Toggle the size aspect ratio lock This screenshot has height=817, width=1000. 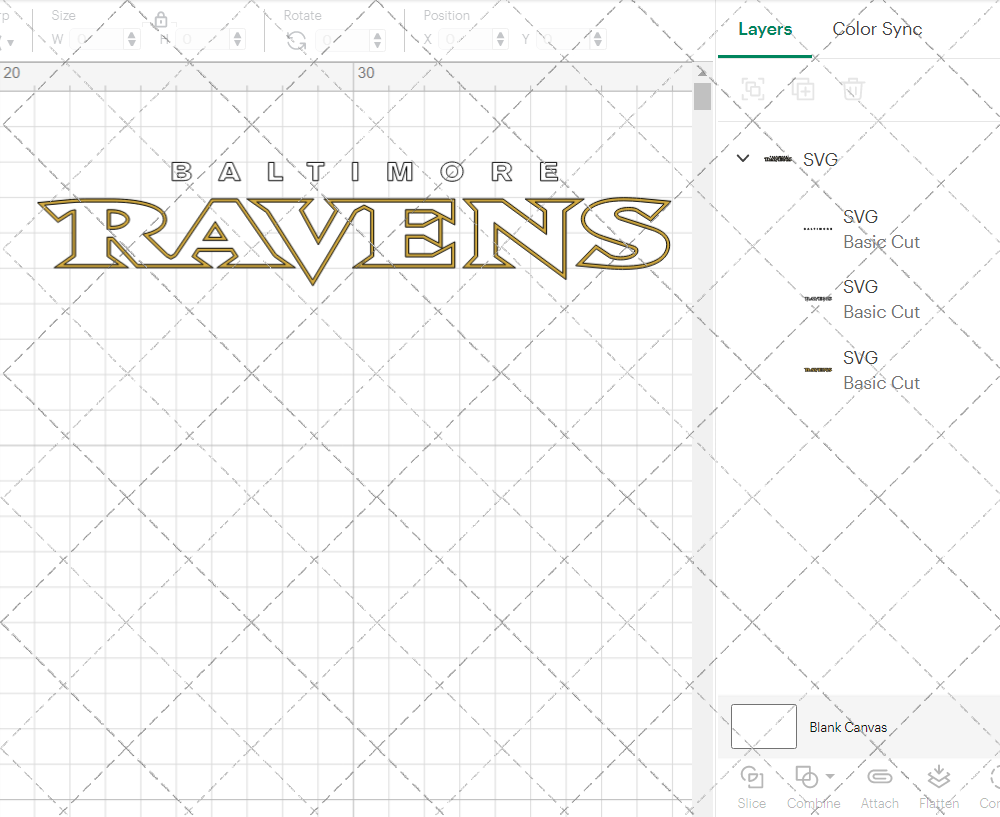pyautogui.click(x=161, y=20)
